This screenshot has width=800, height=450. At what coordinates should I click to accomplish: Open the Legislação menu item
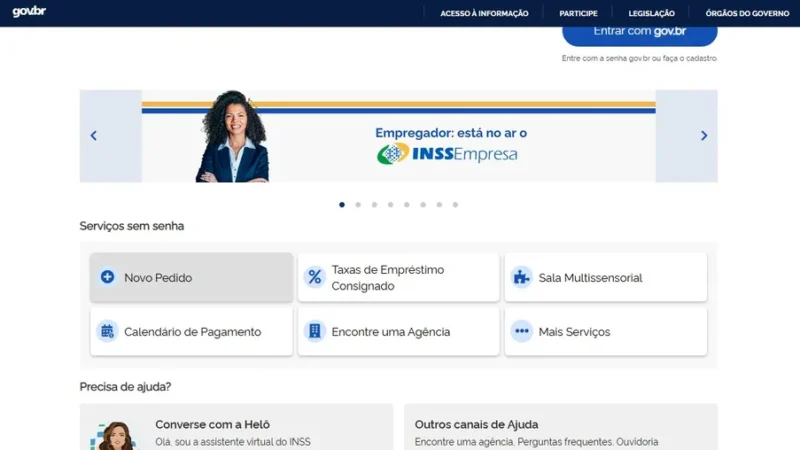point(652,13)
